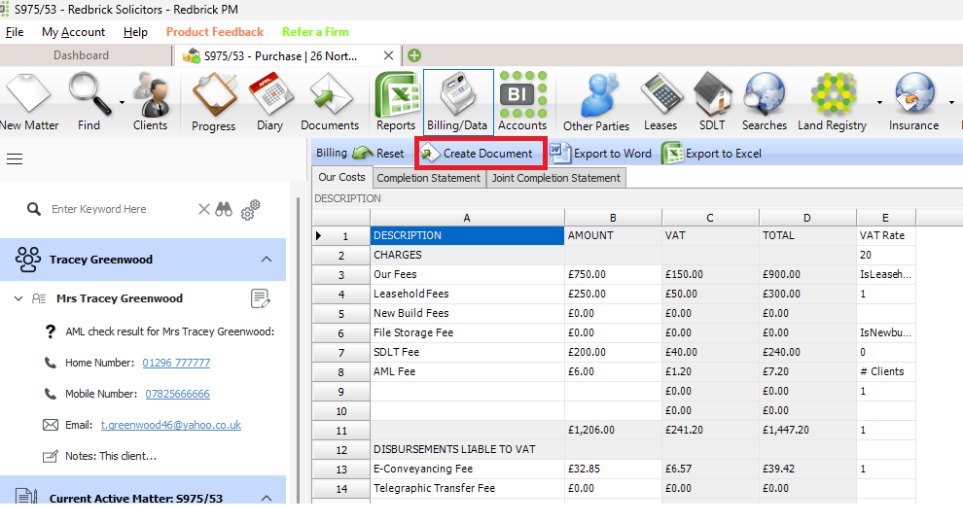Collapse the Tracey Greenwood panel
This screenshot has width=963, height=507.
click(x=266, y=260)
